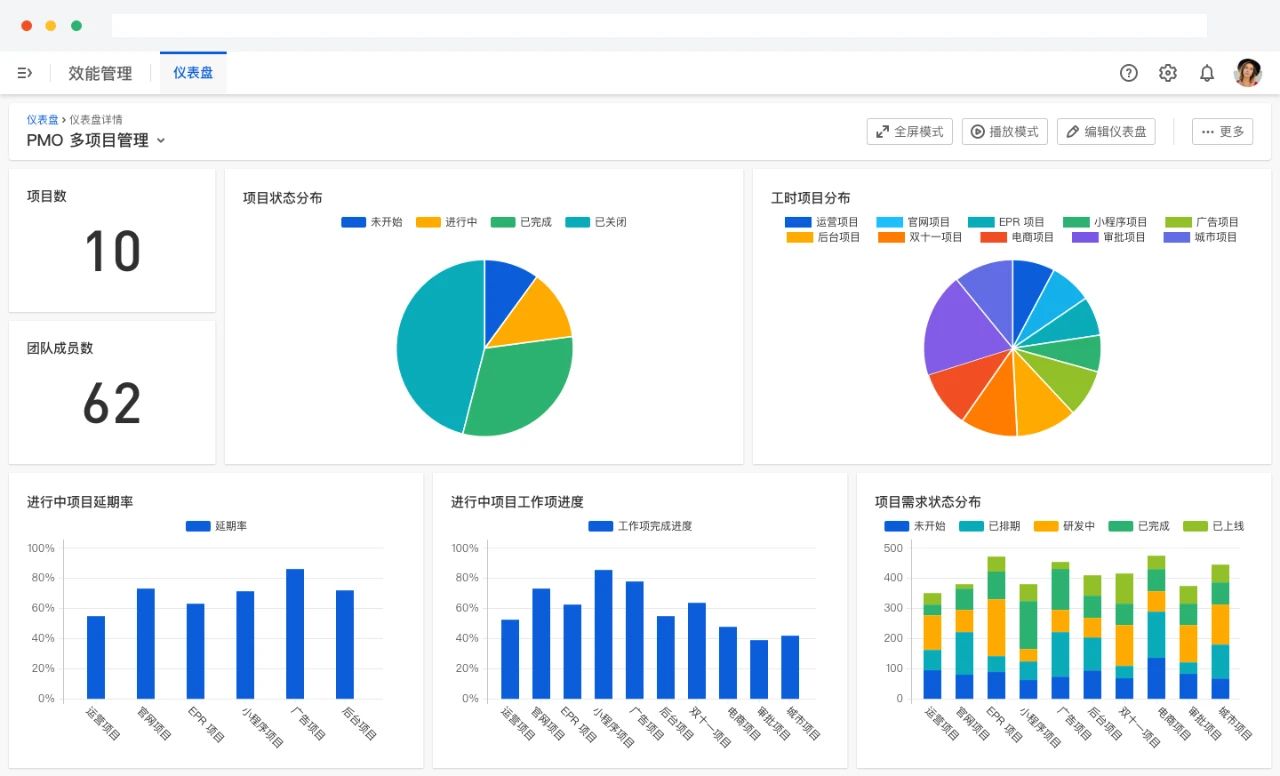Toggle 已关闭 legend in 项目状态分布 chart
Image resolution: width=1280 pixels, height=776 pixels.
596,222
